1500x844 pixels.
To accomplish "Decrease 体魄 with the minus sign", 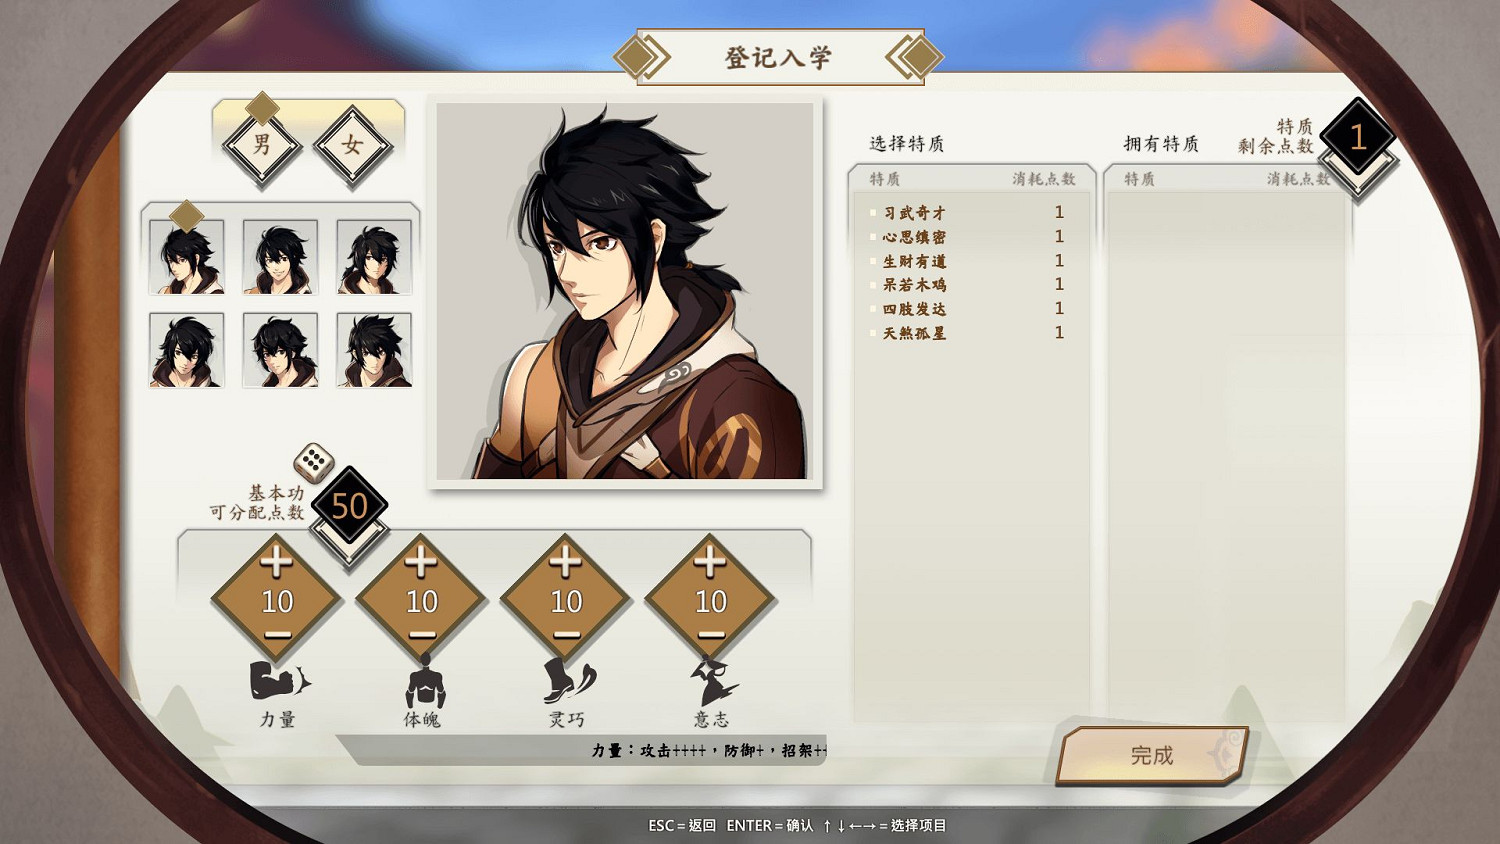I will click(422, 635).
